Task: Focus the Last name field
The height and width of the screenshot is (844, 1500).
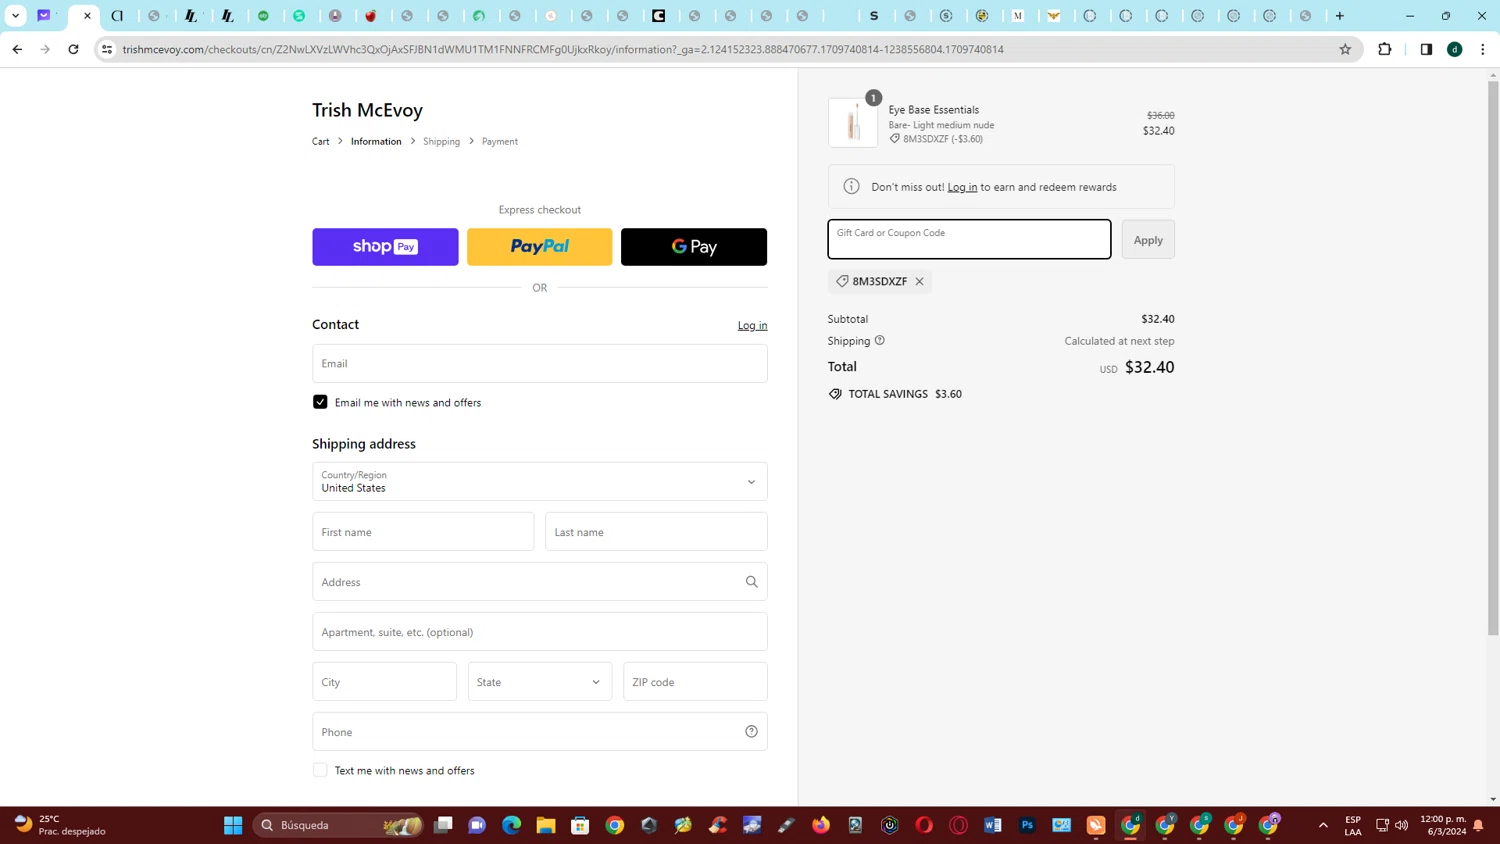Action: point(656,532)
